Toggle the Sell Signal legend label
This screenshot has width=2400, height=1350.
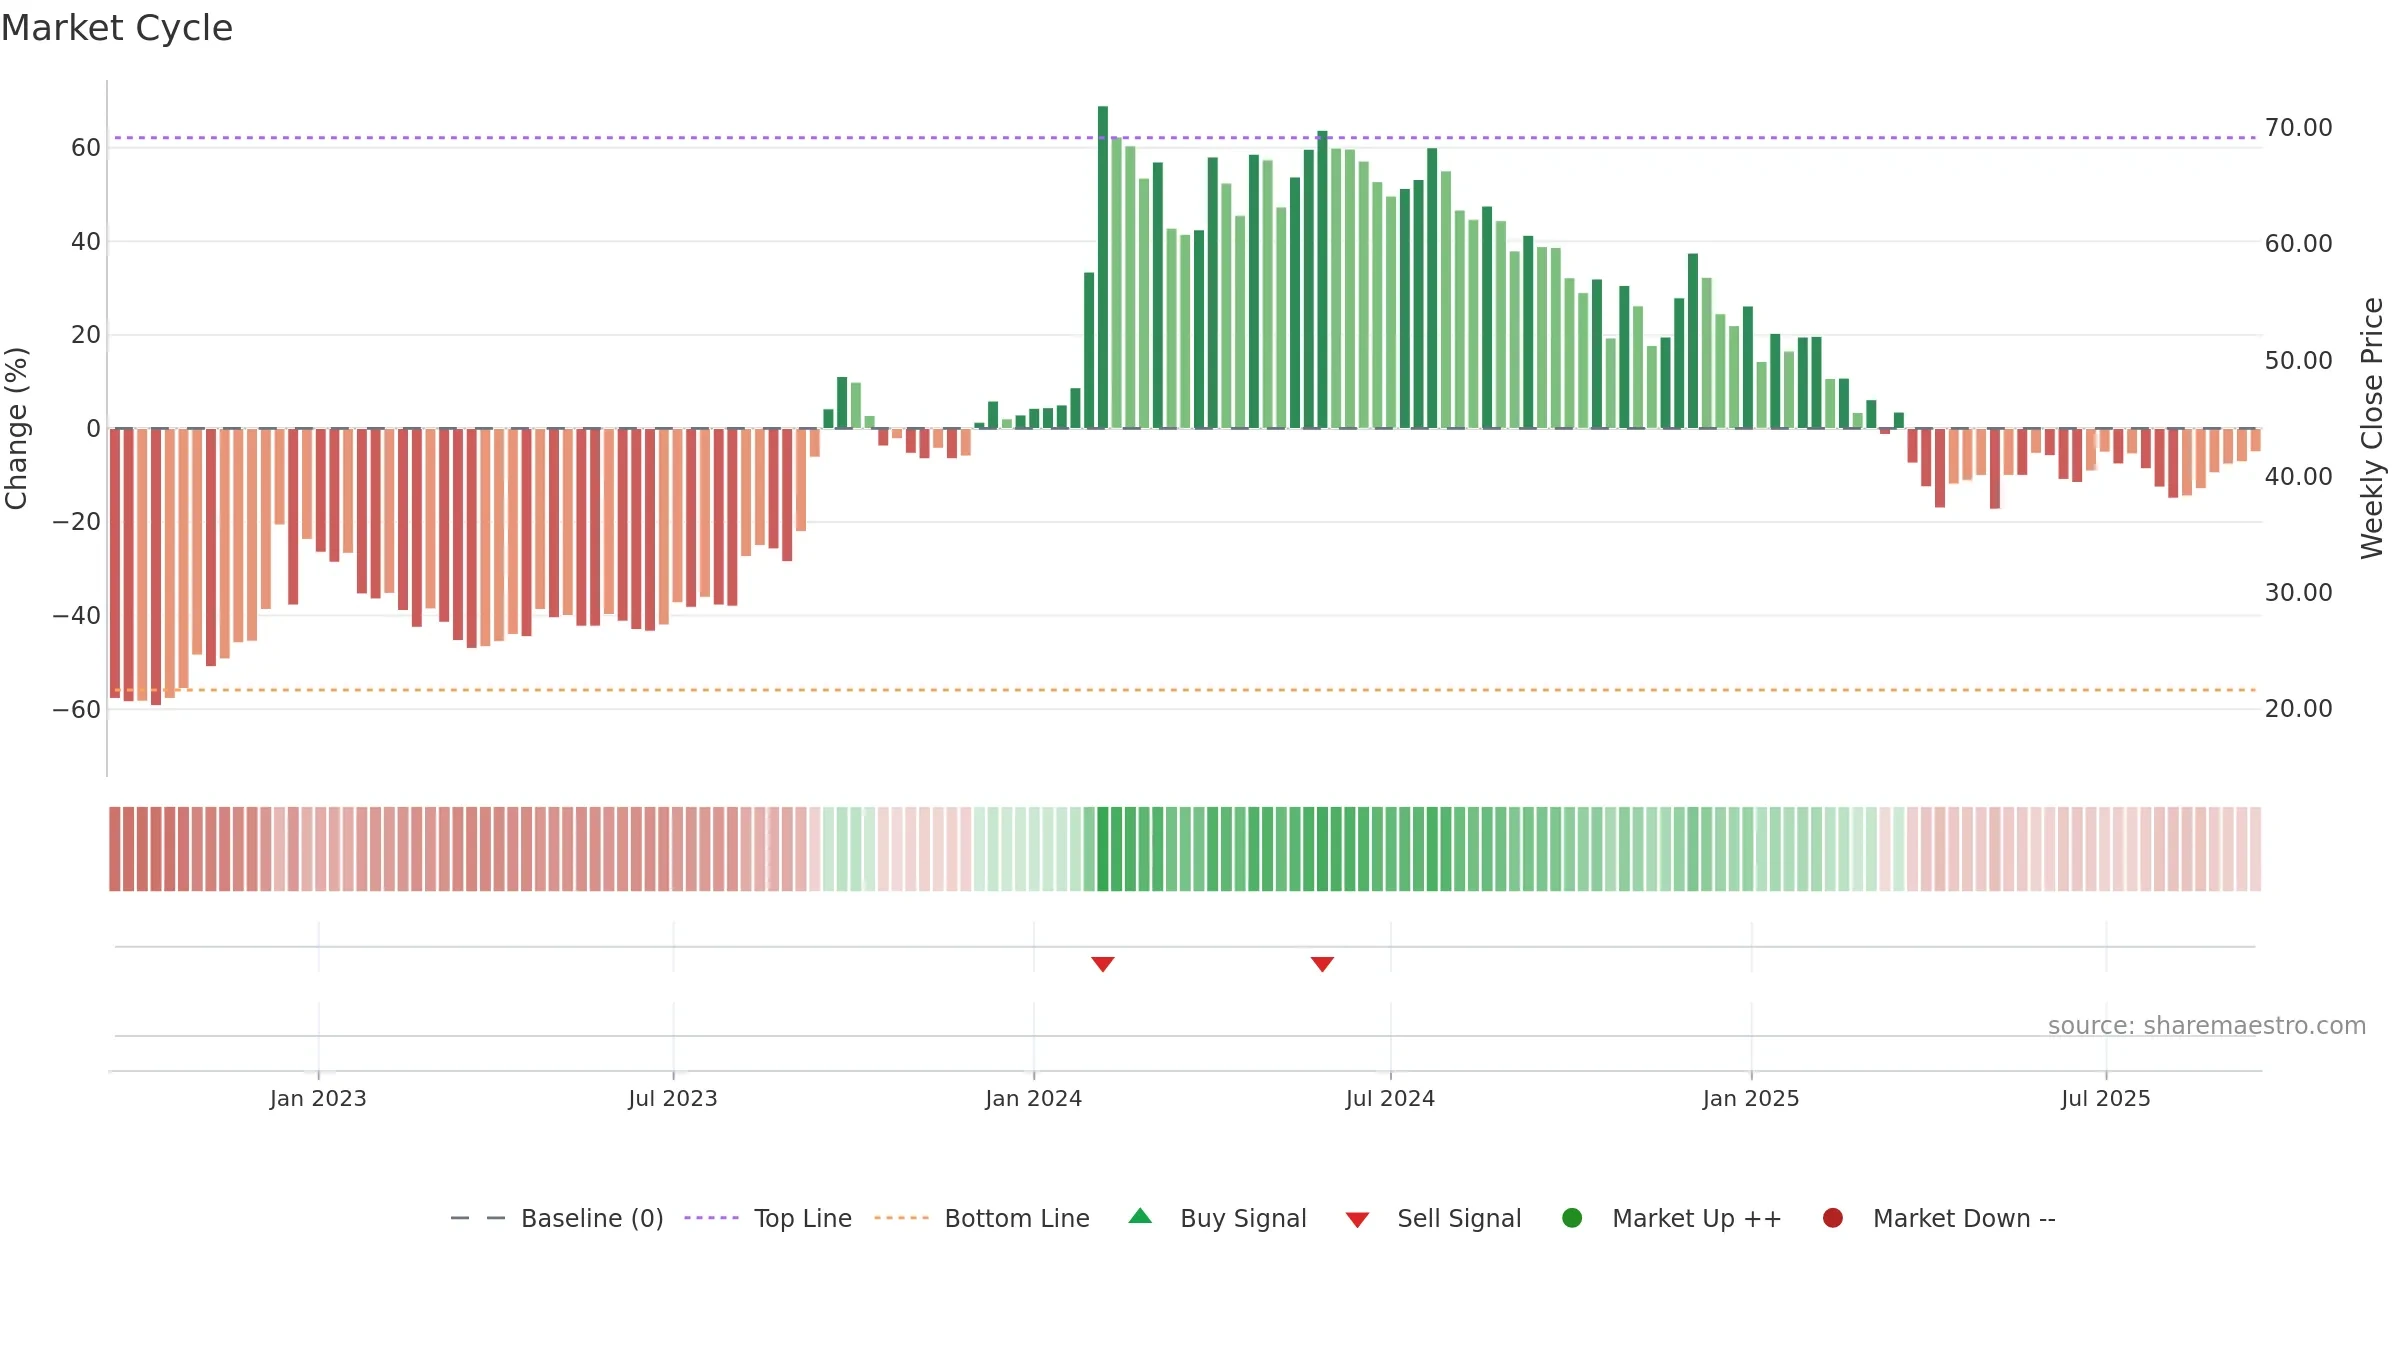[1459, 1218]
